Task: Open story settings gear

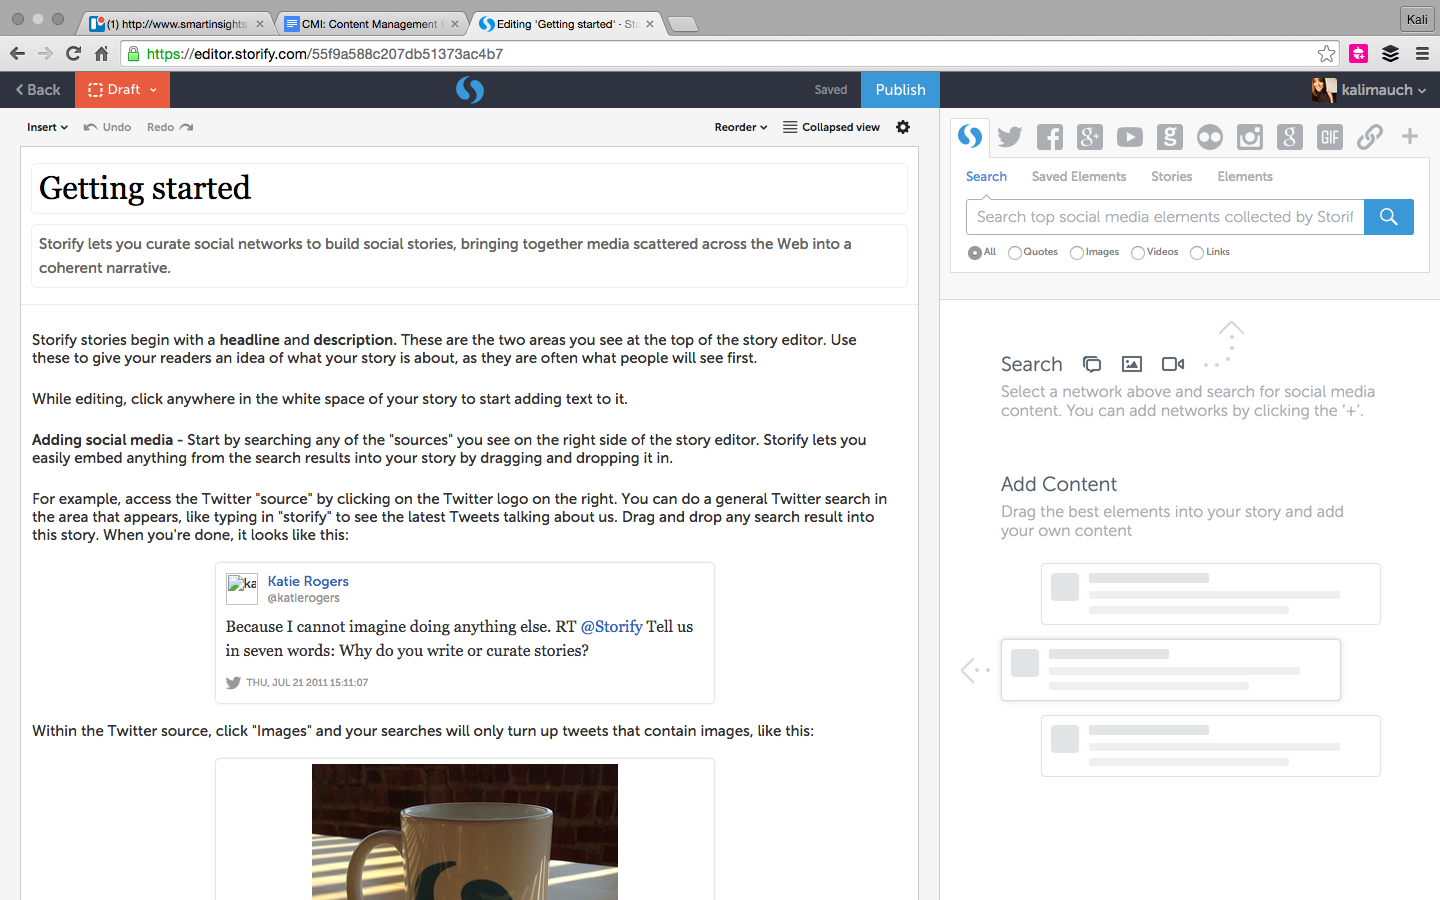Action: (903, 127)
